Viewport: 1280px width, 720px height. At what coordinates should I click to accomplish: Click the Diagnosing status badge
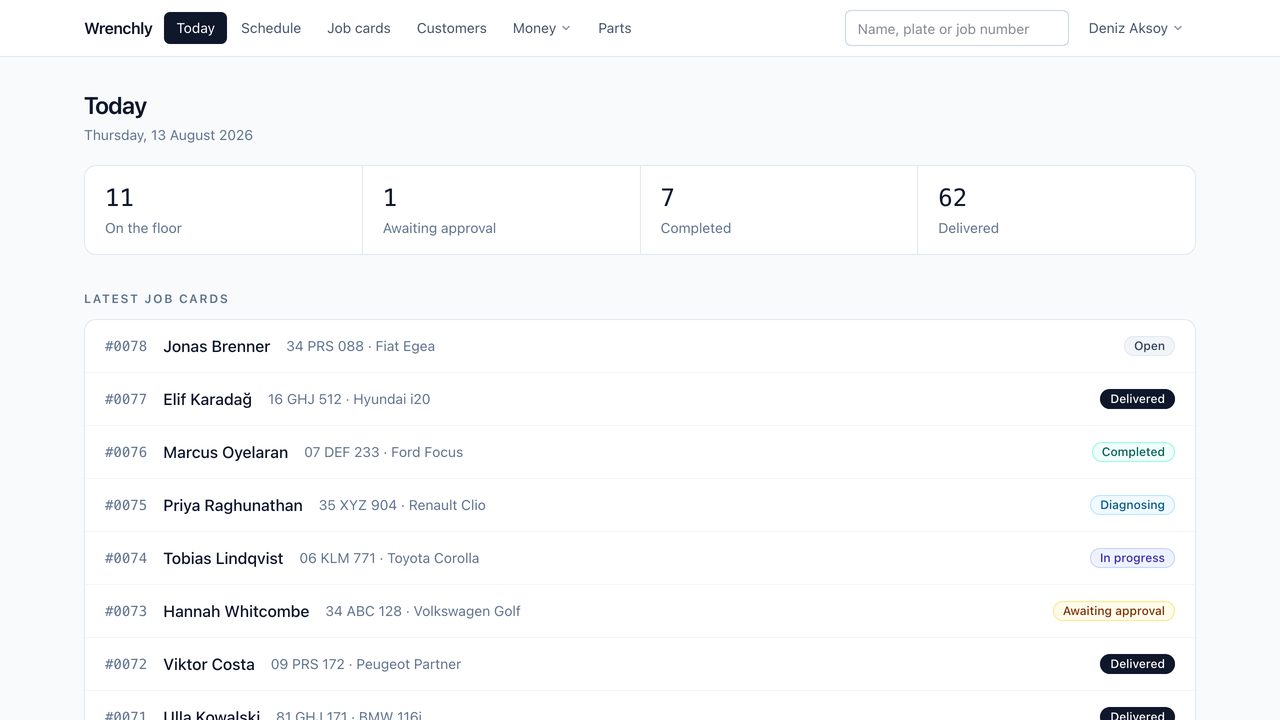tap(1132, 505)
